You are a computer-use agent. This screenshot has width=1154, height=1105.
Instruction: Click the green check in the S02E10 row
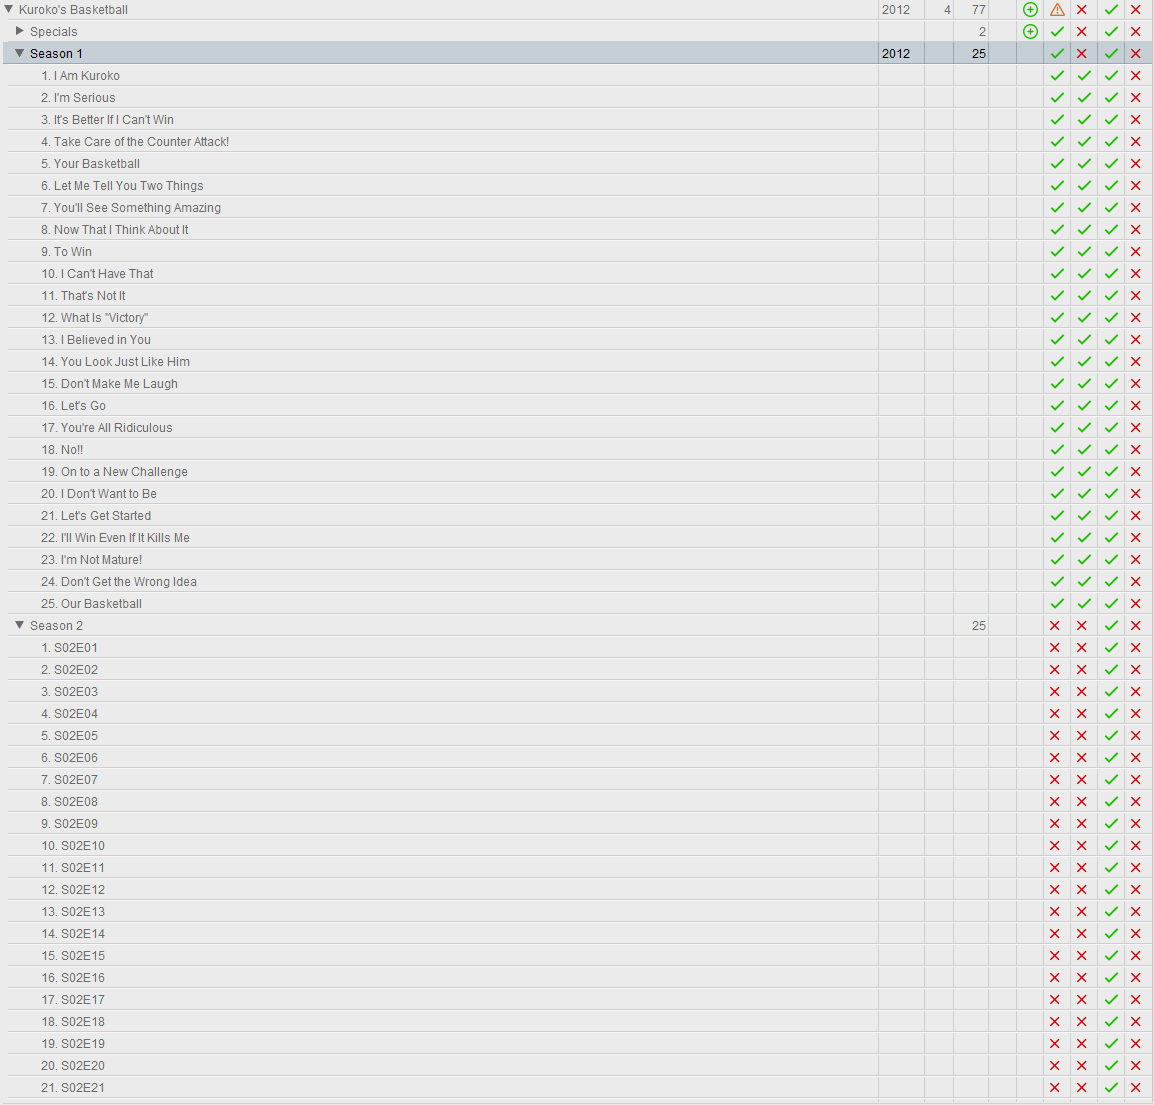(x=1111, y=846)
